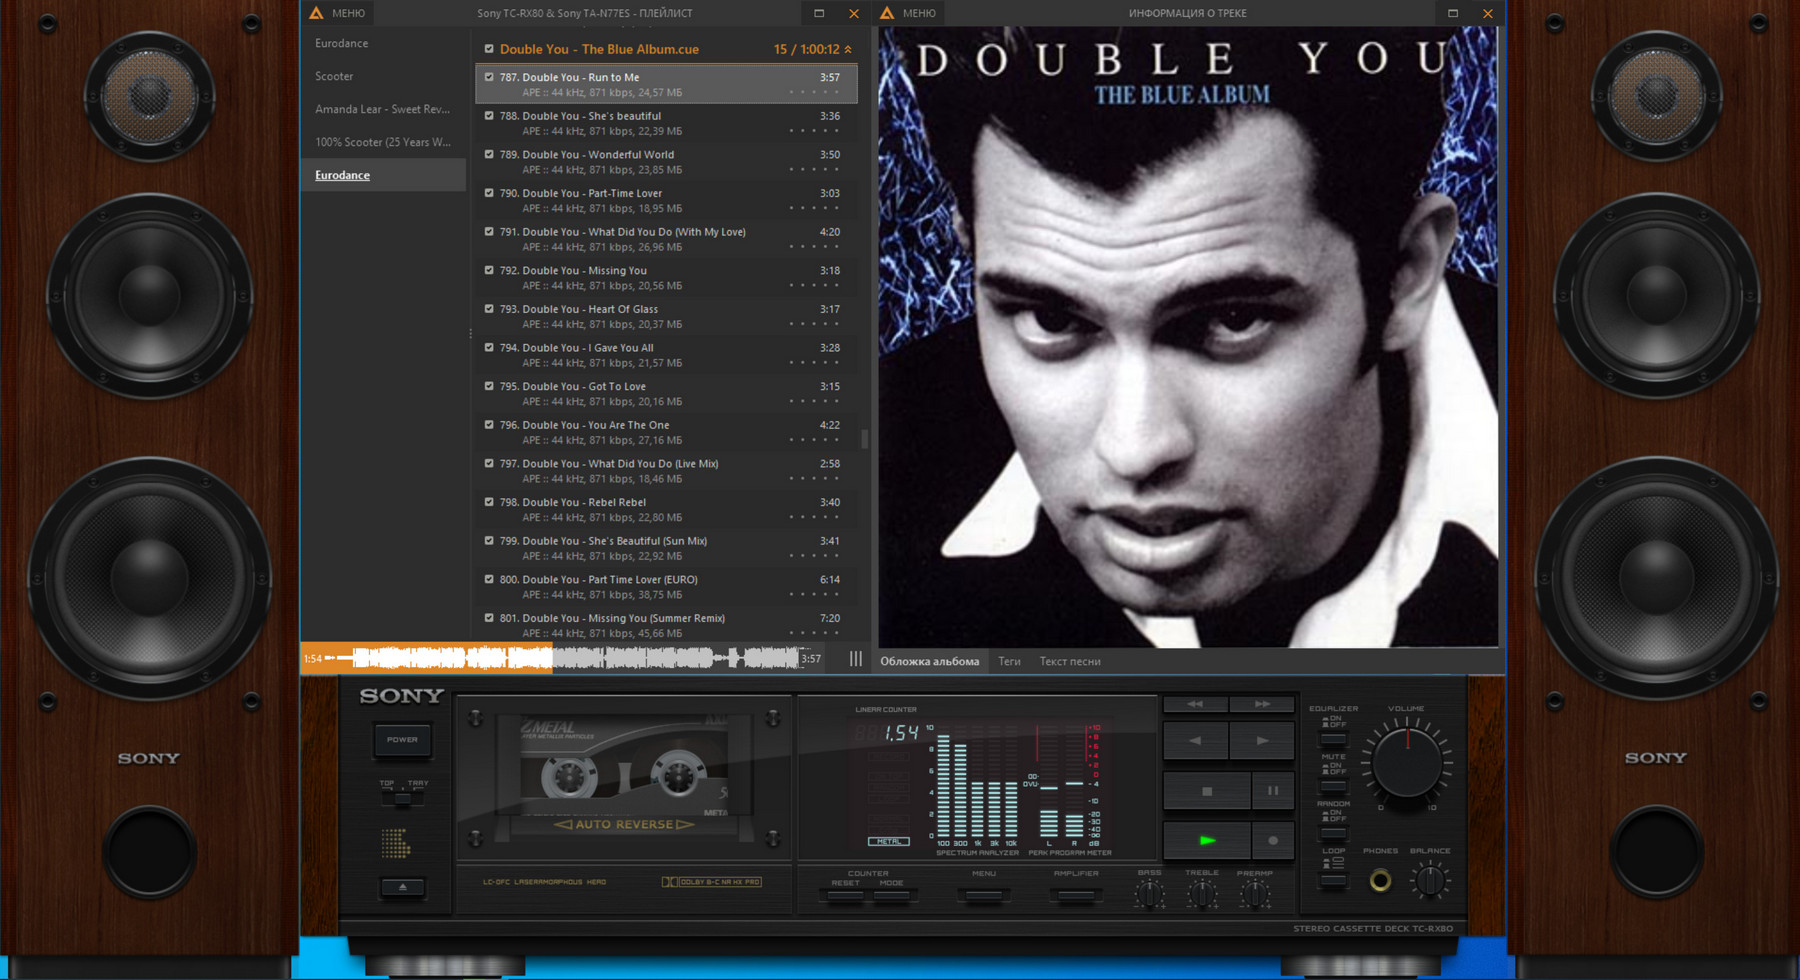Viewport: 1800px width, 980px height.
Task: Select track 788 She's beautiful
Action: (x=666, y=123)
